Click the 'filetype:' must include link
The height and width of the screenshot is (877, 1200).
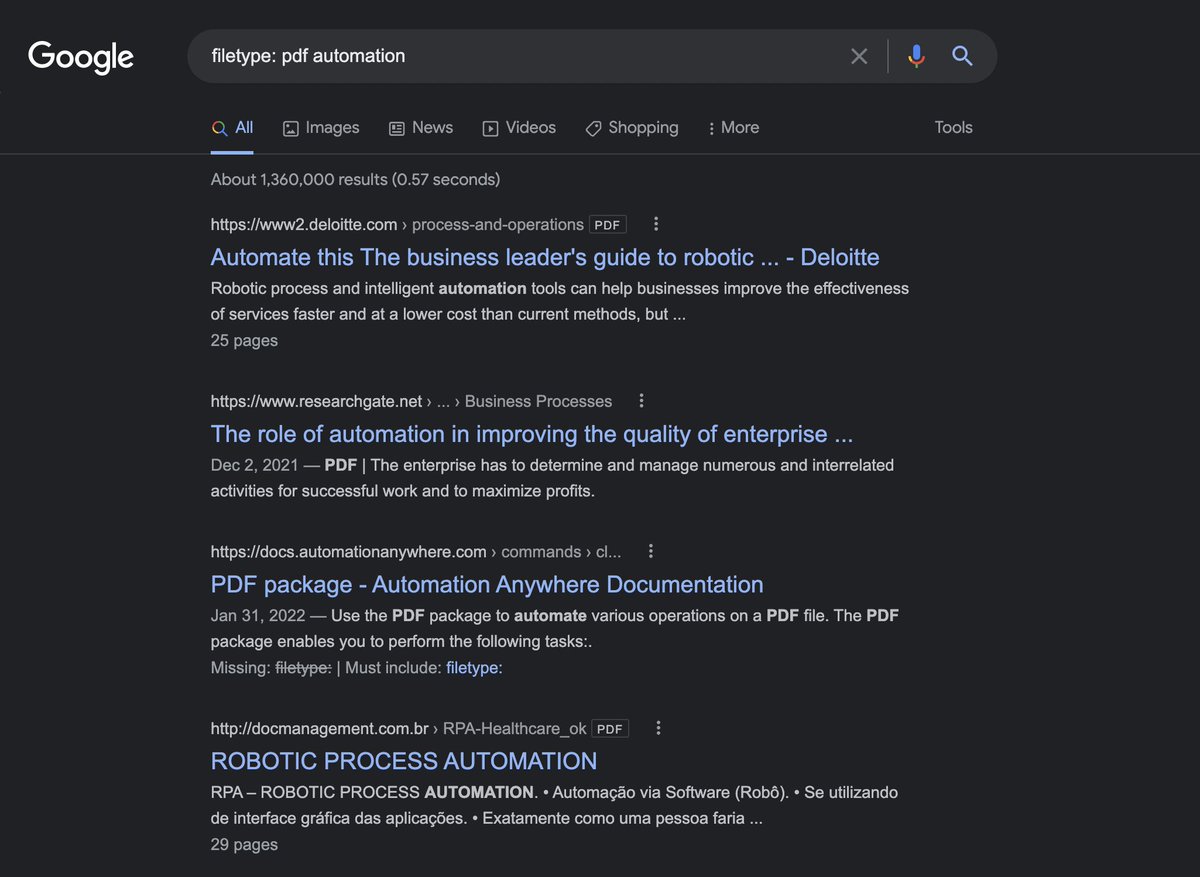tap(474, 668)
